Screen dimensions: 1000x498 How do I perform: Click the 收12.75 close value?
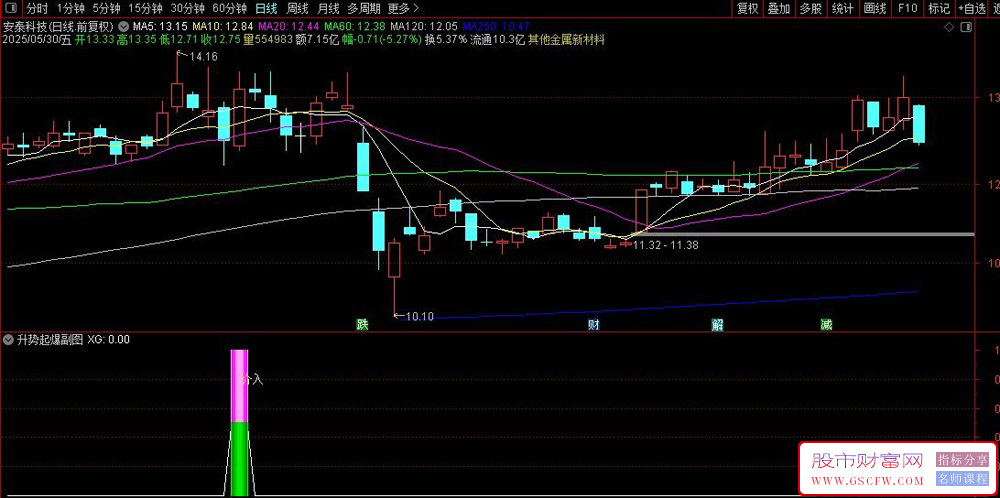(x=220, y=40)
